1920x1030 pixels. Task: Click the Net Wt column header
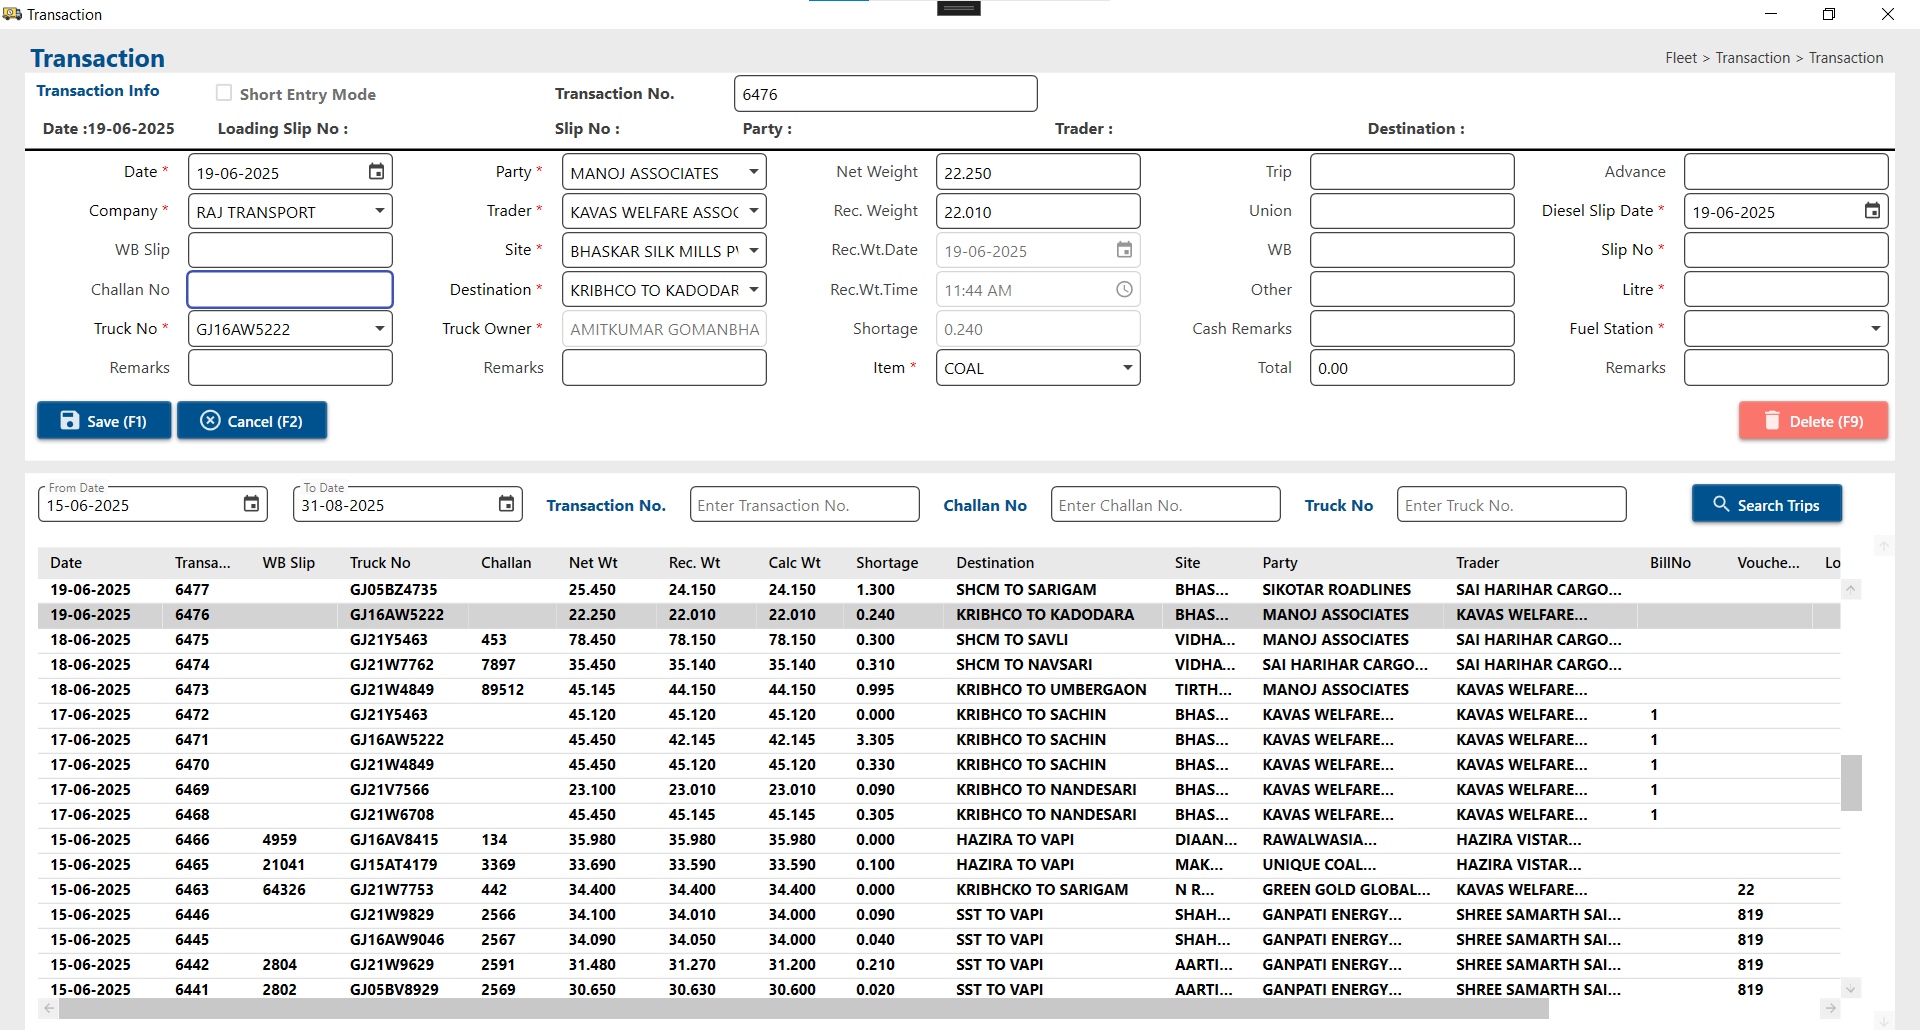click(x=593, y=562)
